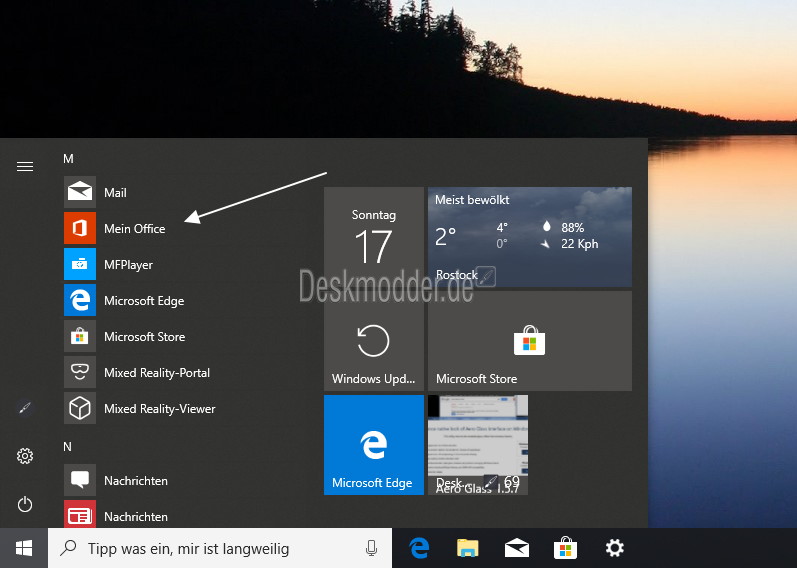The image size is (797, 568).
Task: Open Mein Office icon in app list
Action: point(80,228)
